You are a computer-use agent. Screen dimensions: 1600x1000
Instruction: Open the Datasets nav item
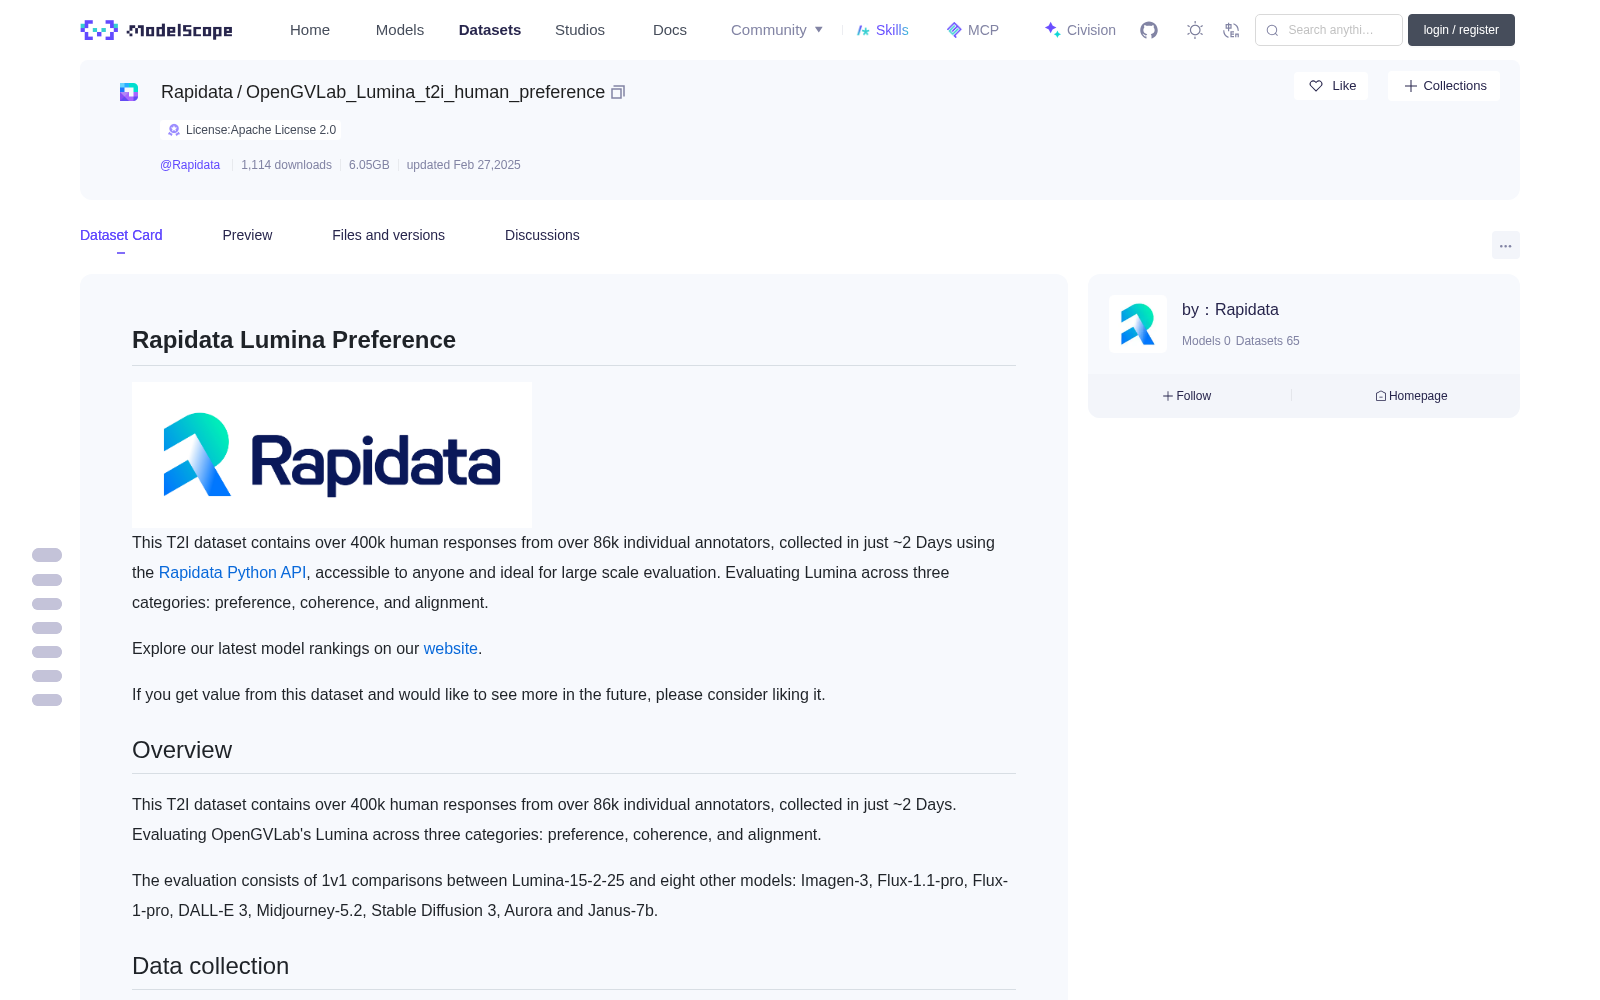(490, 30)
